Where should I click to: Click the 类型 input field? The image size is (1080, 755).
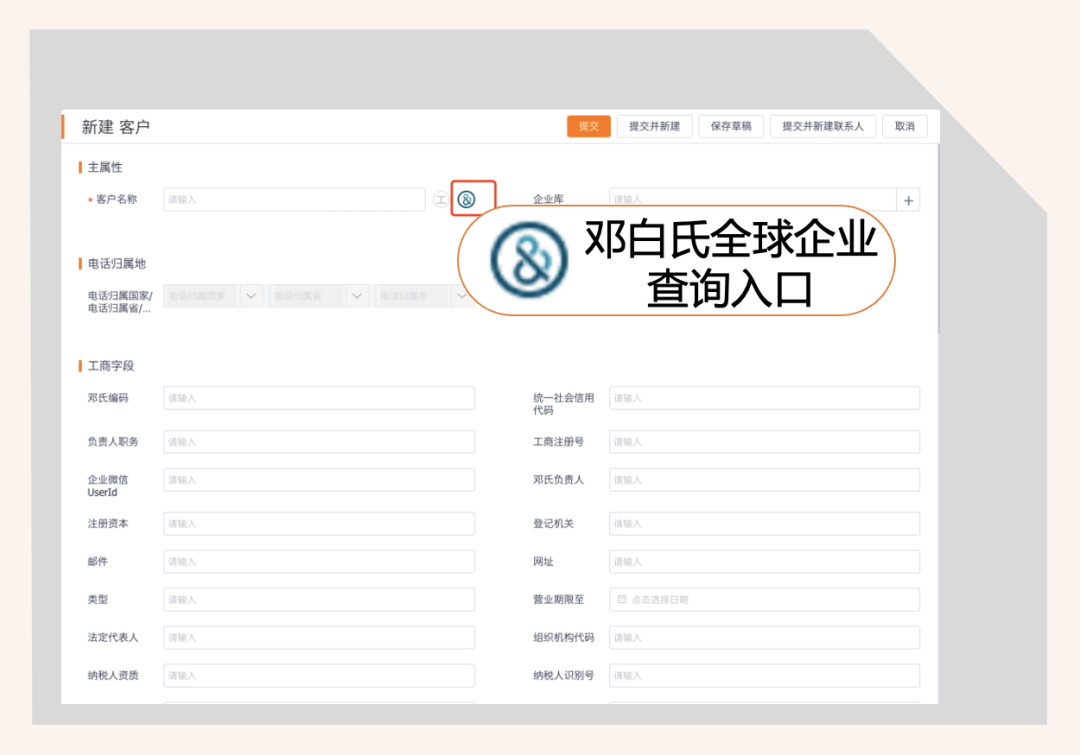point(319,599)
